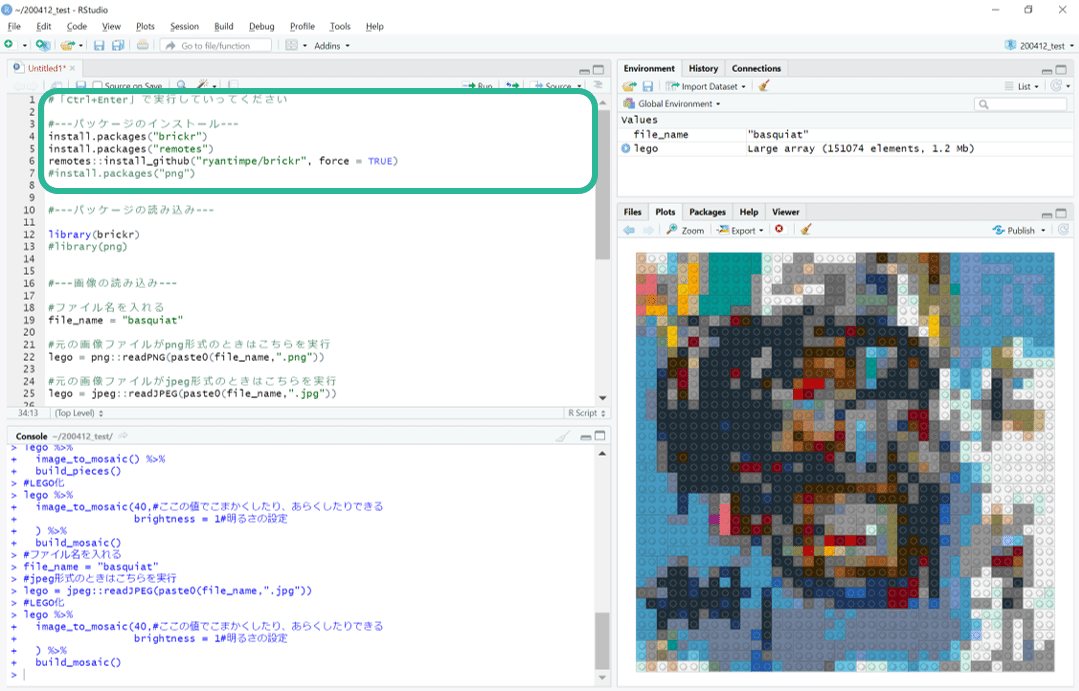Image resolution: width=1079 pixels, height=691 pixels.
Task: Open the Session menu
Action: [x=184, y=26]
